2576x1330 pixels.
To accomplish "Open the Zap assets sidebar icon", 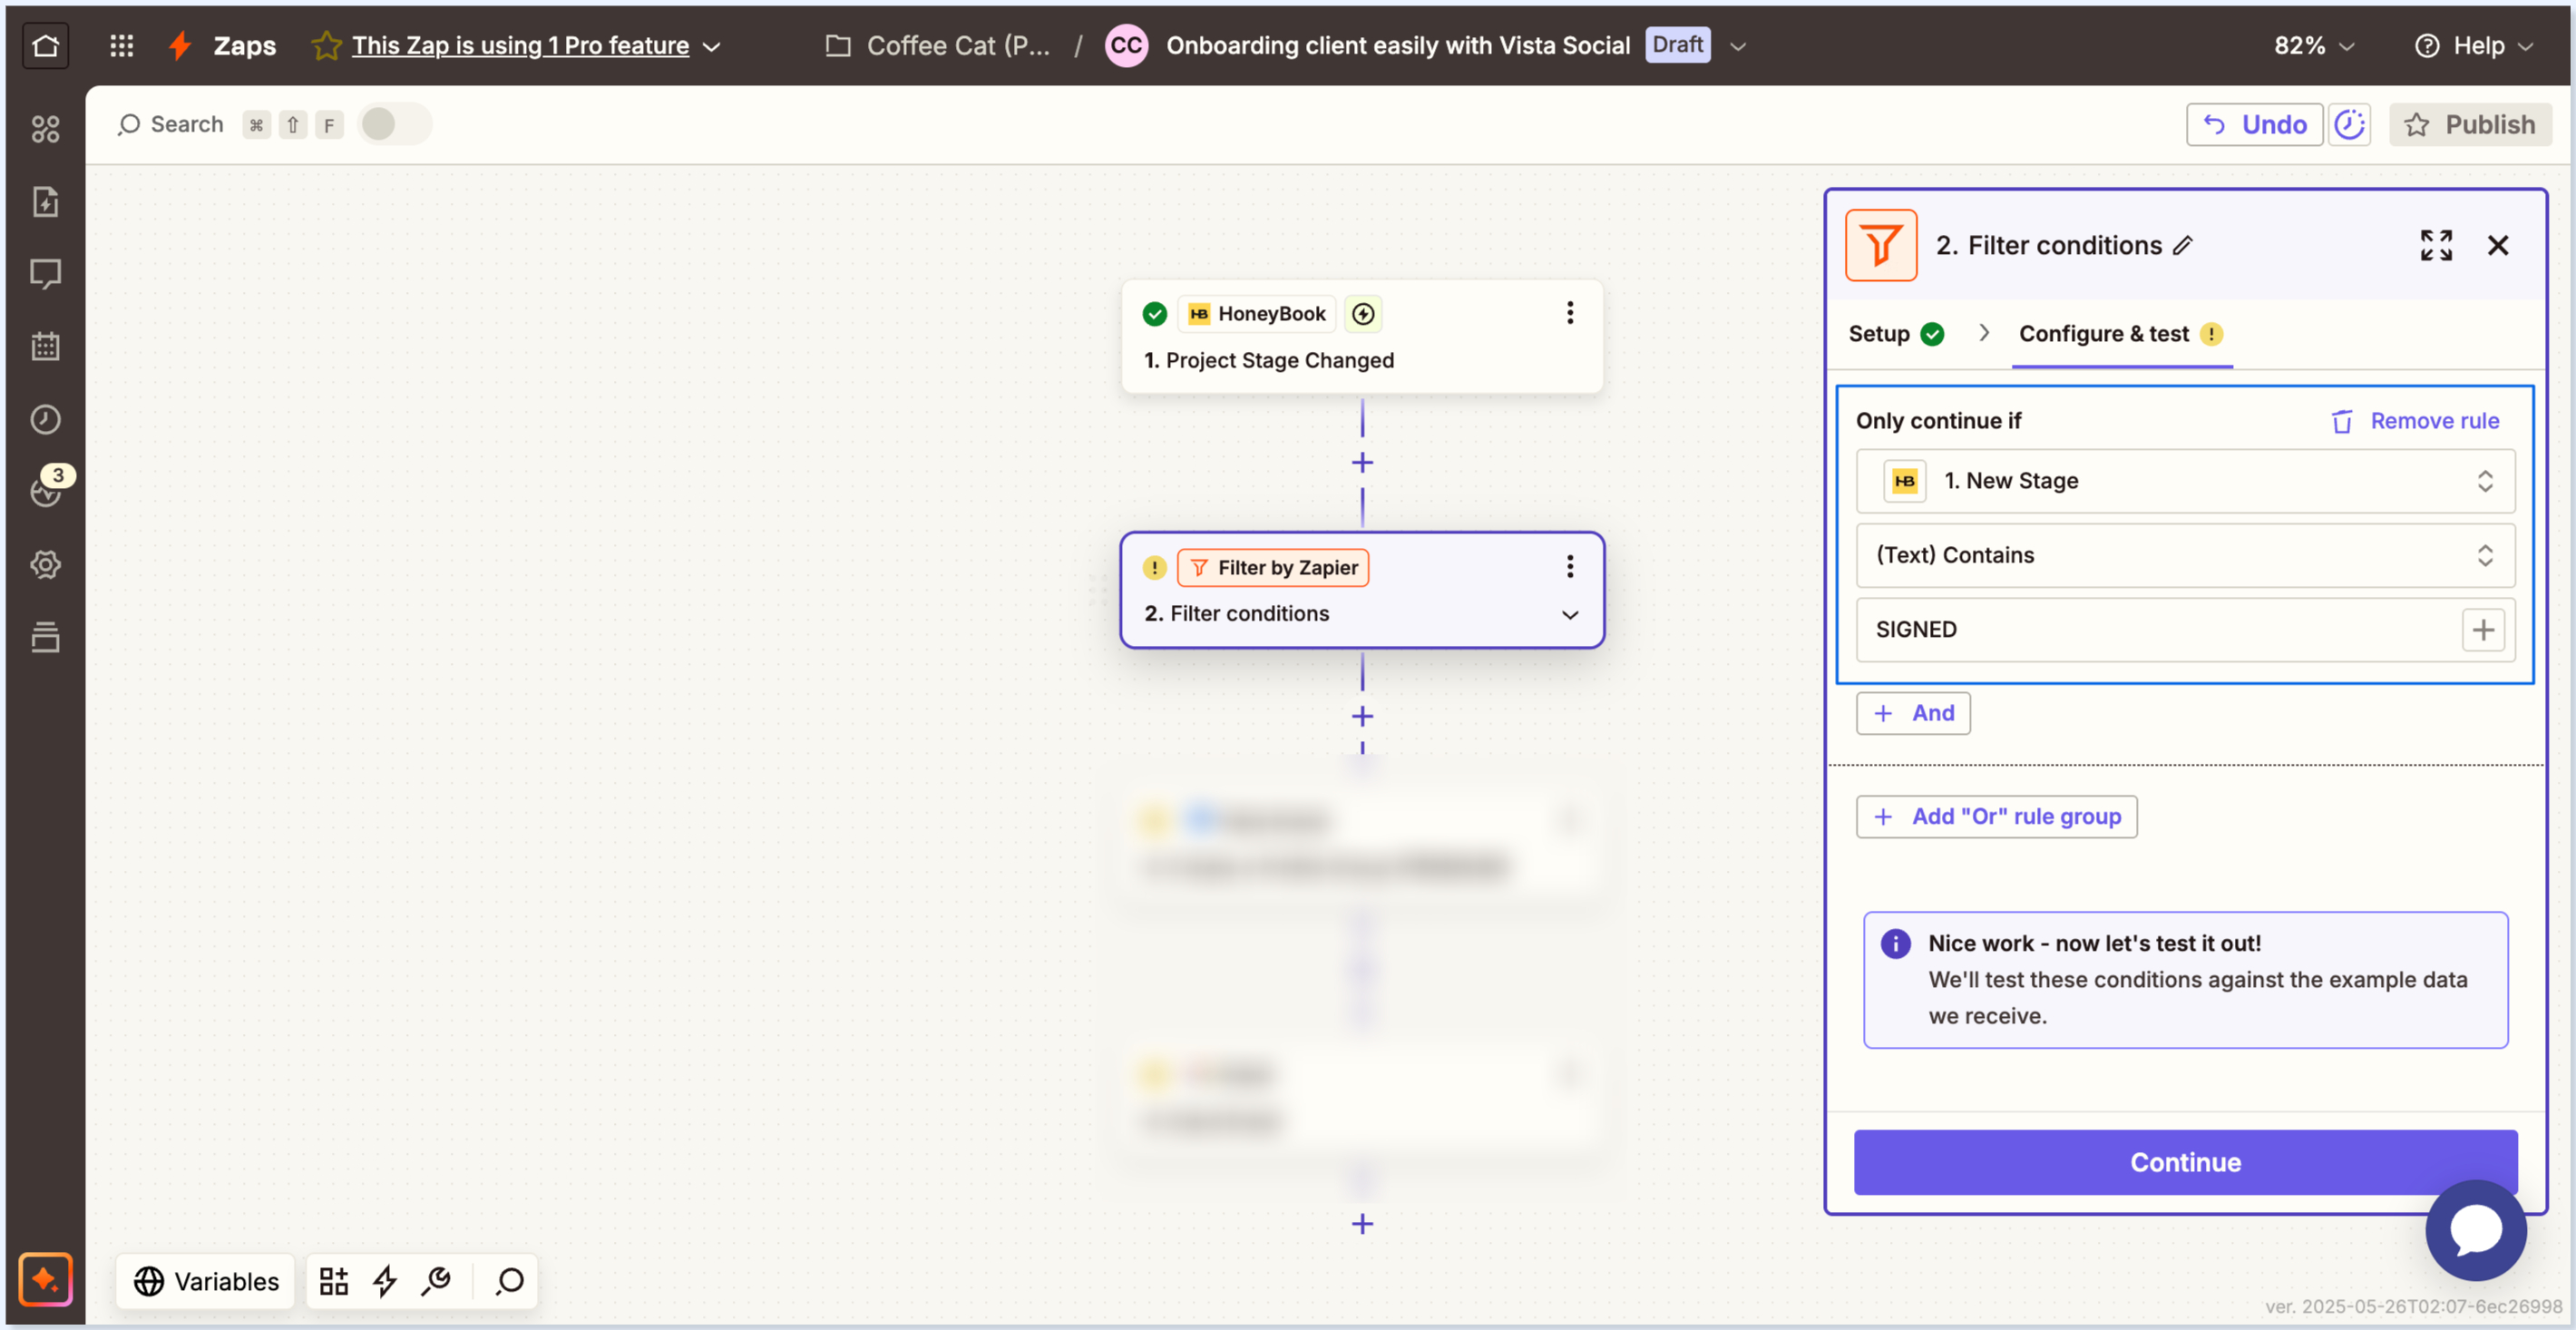I will (45, 129).
